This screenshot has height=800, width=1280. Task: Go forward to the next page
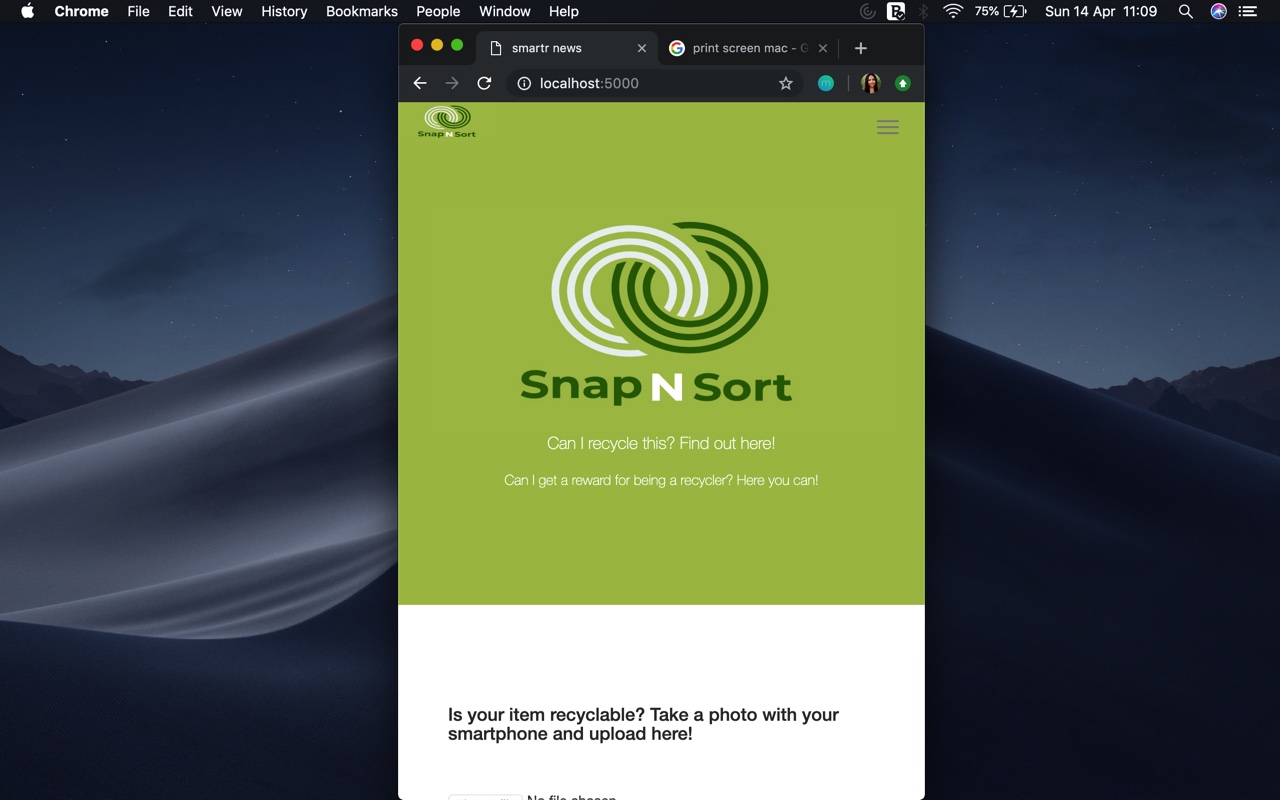(x=452, y=83)
